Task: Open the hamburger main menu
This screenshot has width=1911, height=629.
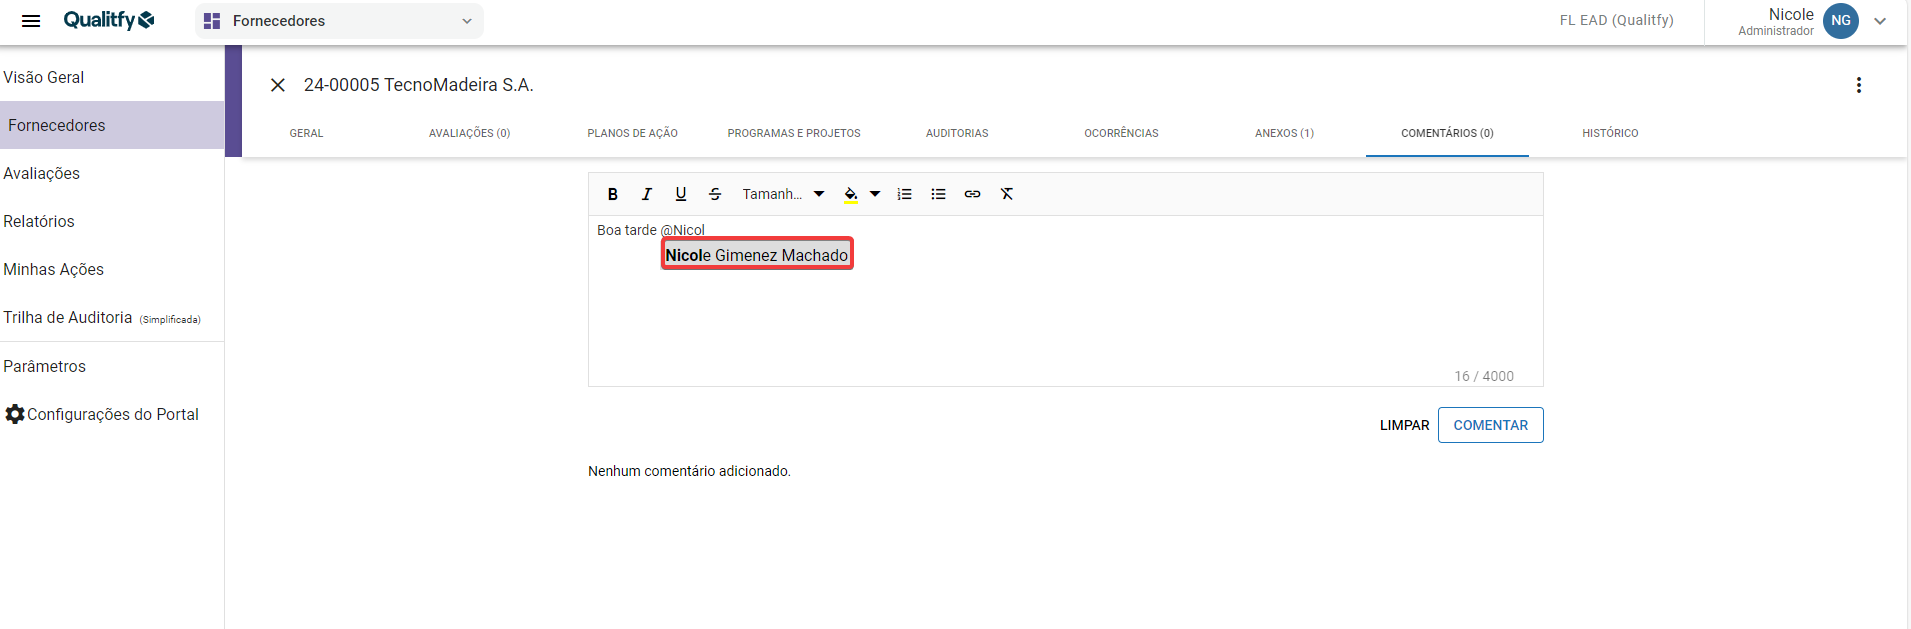Action: coord(31,21)
